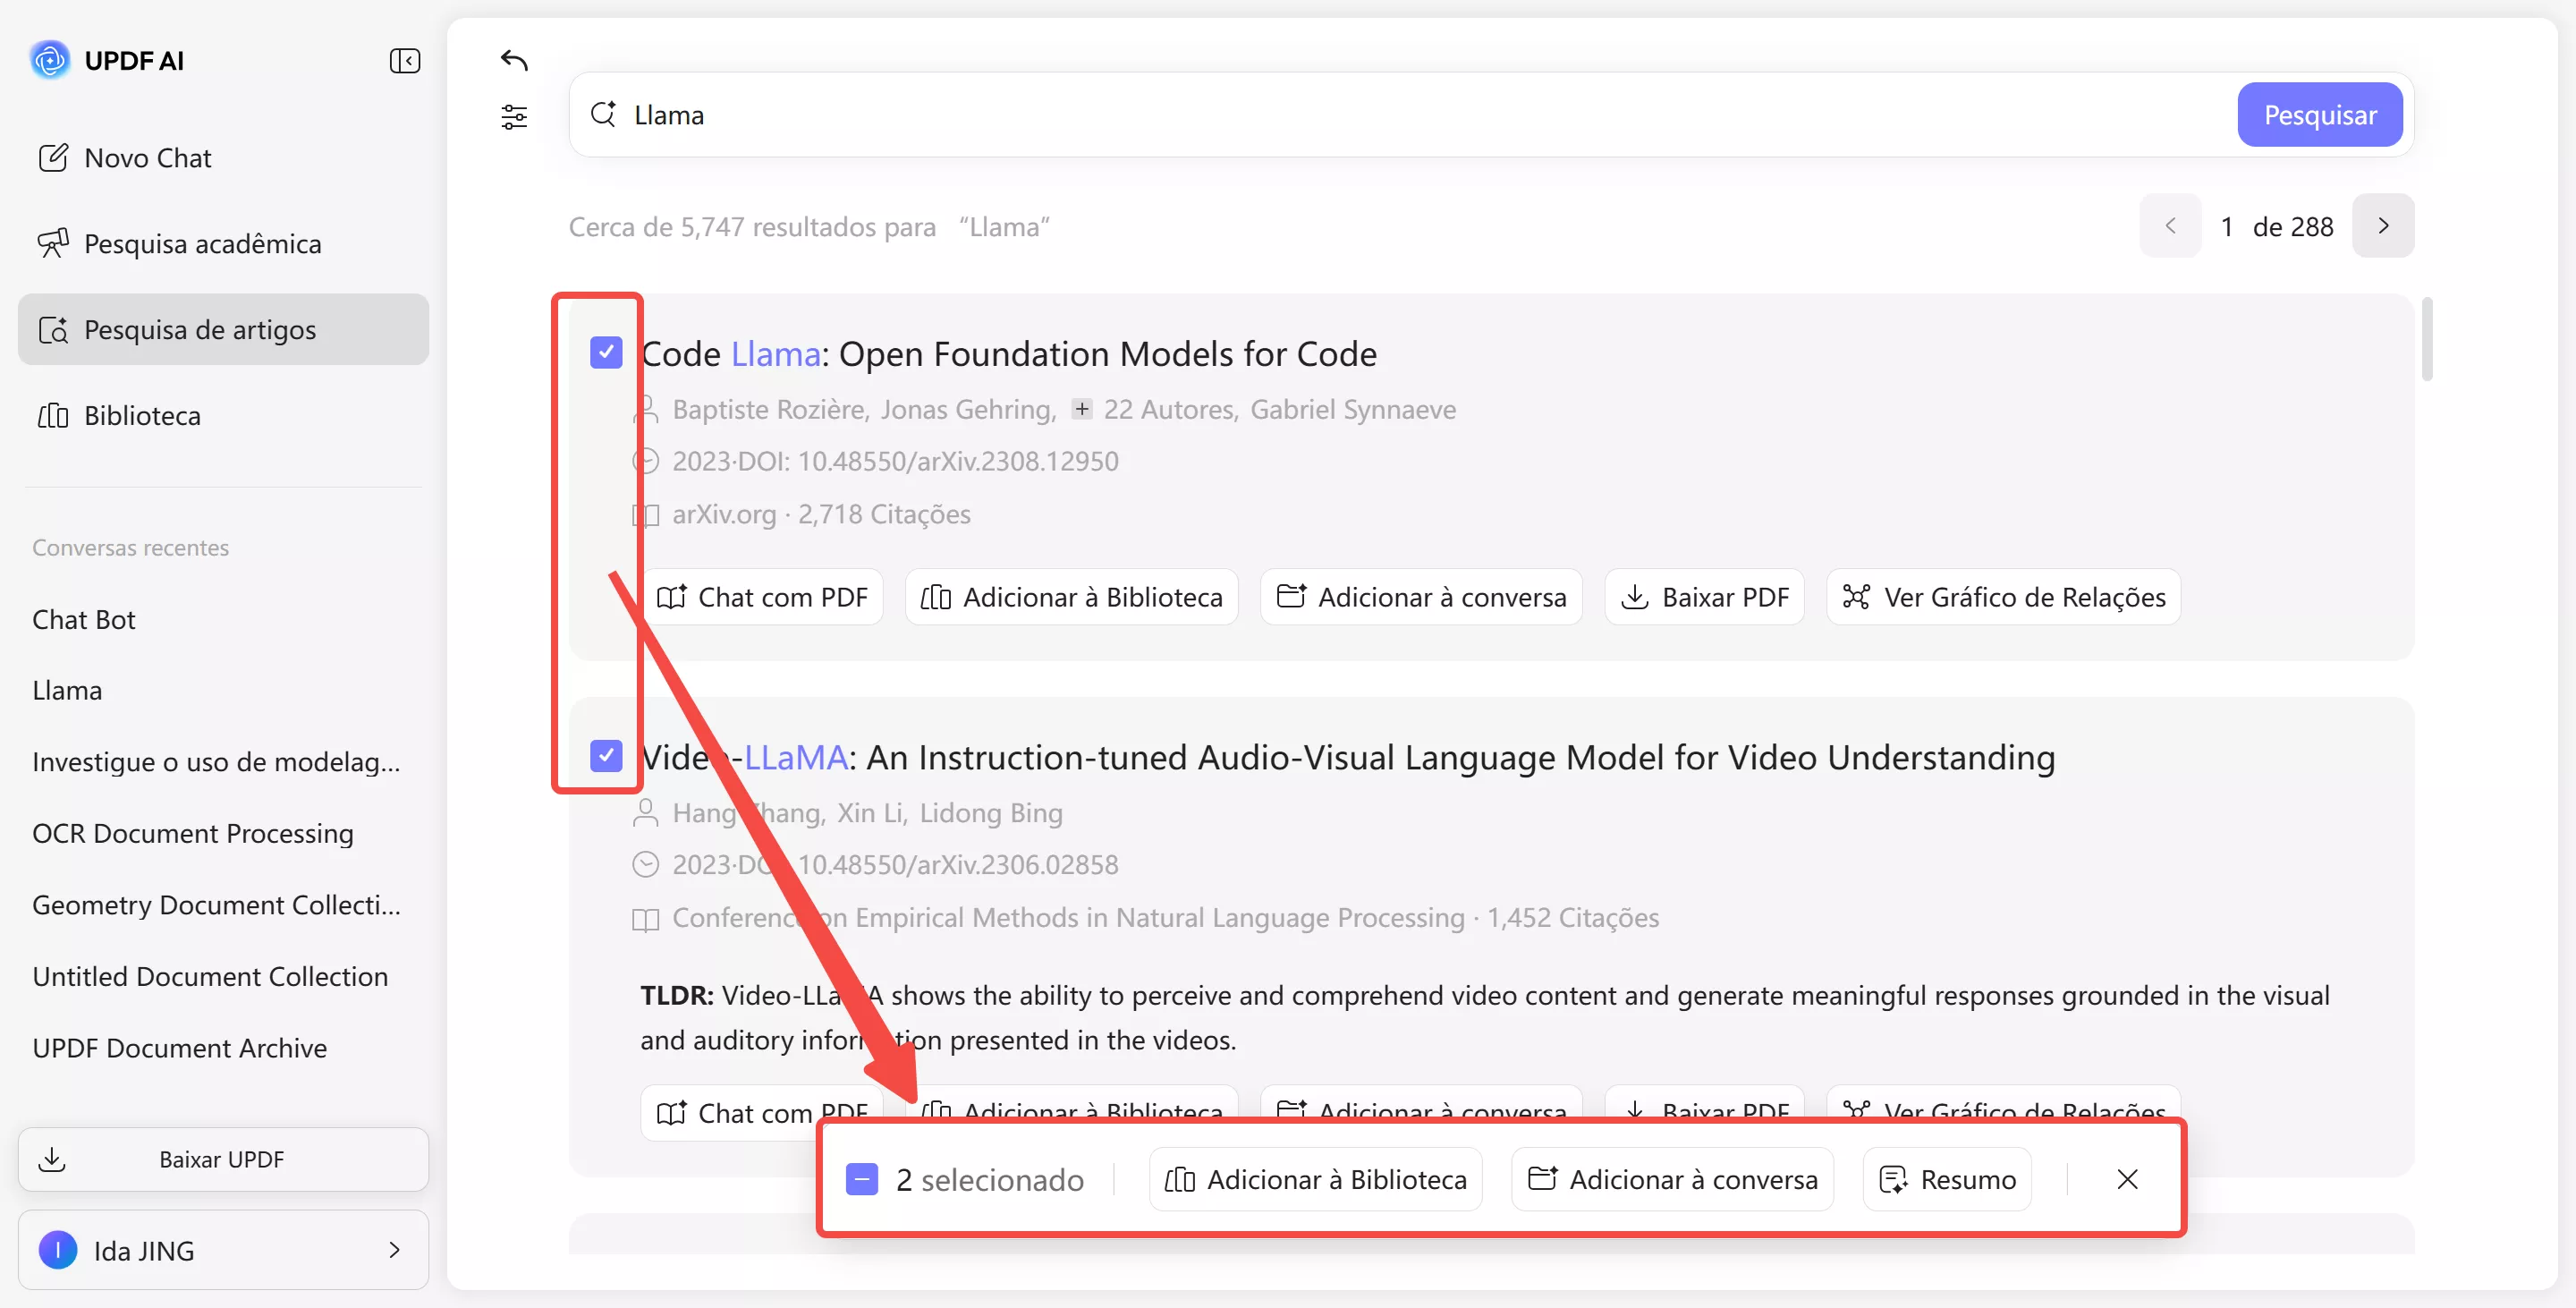Go to next results page
This screenshot has width=2576, height=1308.
pos(2383,226)
